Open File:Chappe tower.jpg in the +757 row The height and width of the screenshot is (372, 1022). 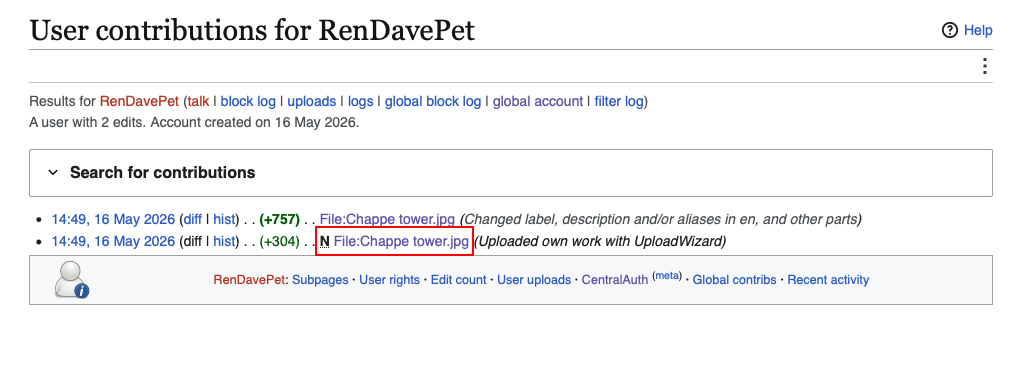(387, 220)
